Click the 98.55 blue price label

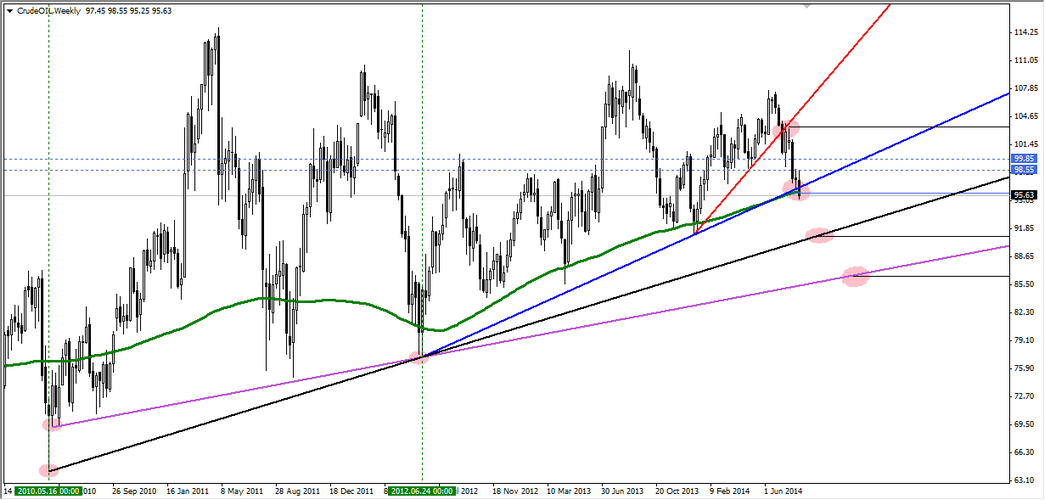(1022, 170)
